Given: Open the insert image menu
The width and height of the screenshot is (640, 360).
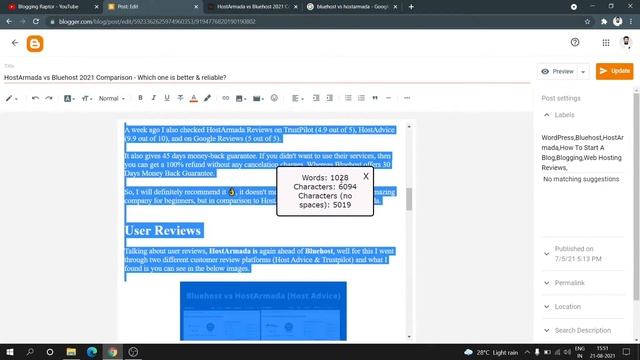Looking at the screenshot, I should click(x=241, y=98).
